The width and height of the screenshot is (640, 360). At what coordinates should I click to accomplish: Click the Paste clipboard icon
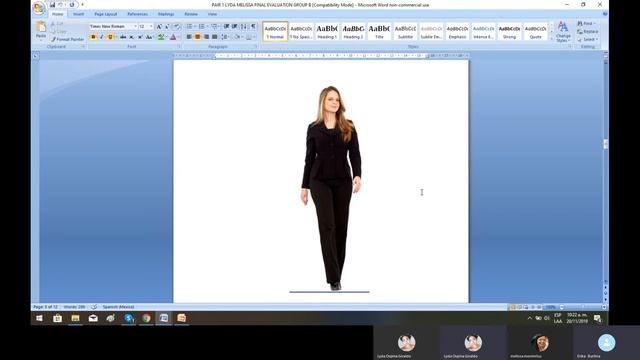coord(41,28)
